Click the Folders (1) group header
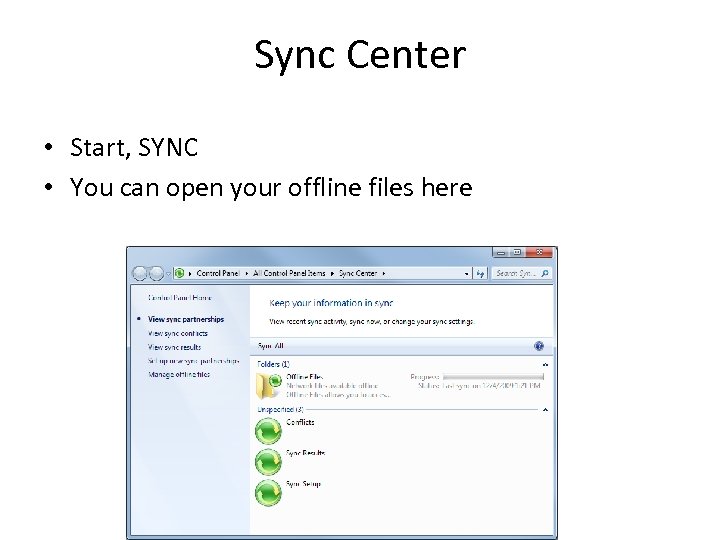The height and width of the screenshot is (540, 720). (273, 364)
